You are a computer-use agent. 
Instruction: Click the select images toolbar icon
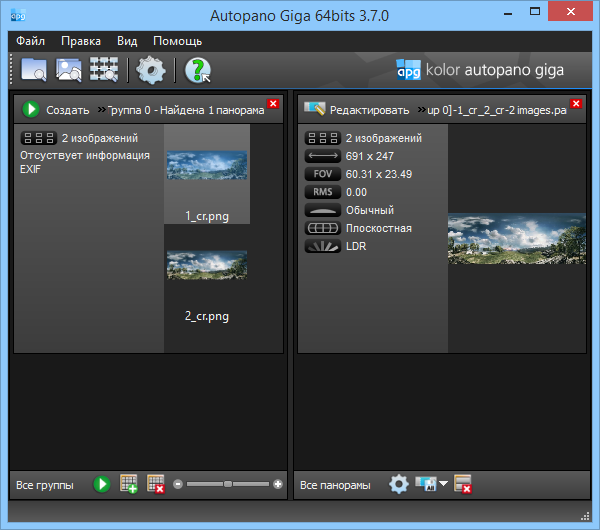tap(69, 70)
